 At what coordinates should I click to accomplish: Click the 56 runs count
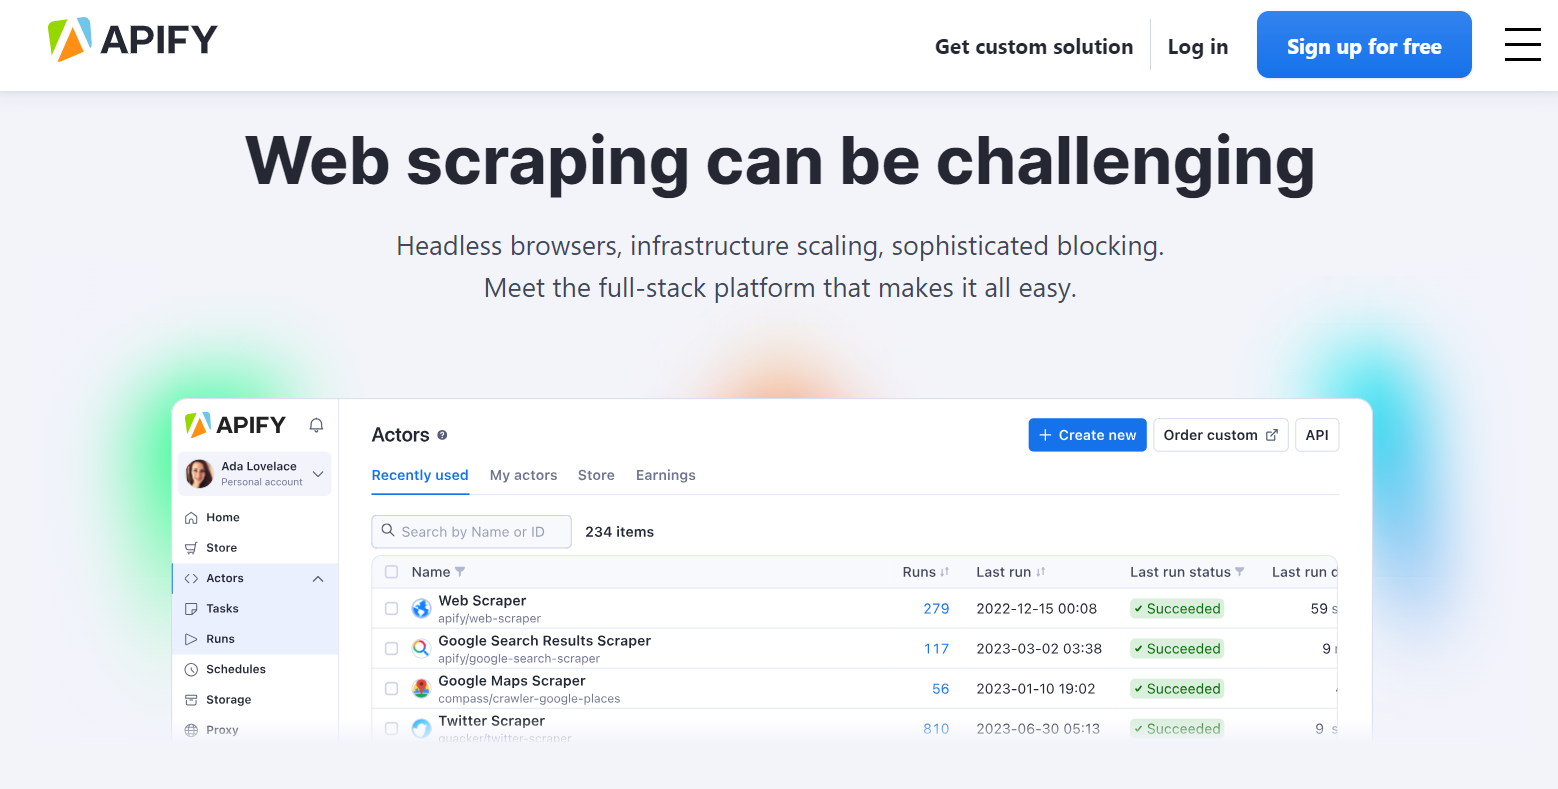pyautogui.click(x=941, y=688)
